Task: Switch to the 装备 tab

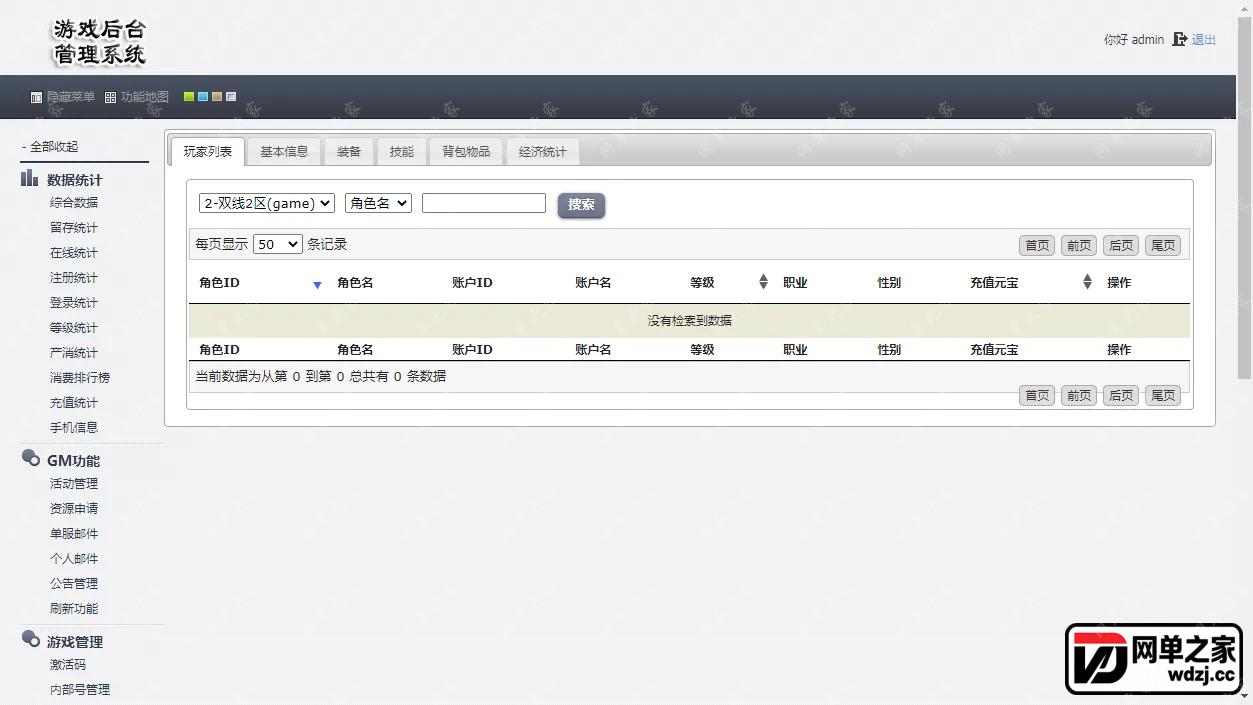Action: click(x=349, y=152)
